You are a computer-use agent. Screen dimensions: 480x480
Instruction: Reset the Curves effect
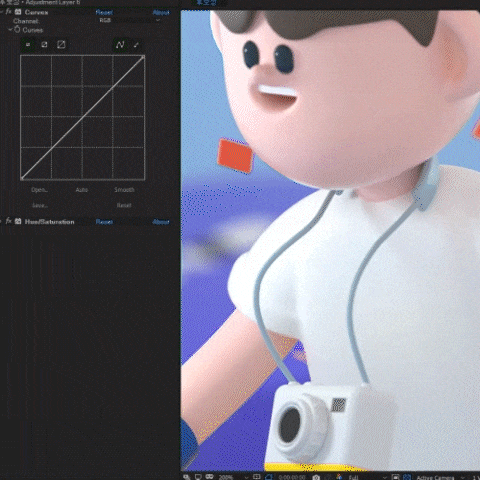104,12
